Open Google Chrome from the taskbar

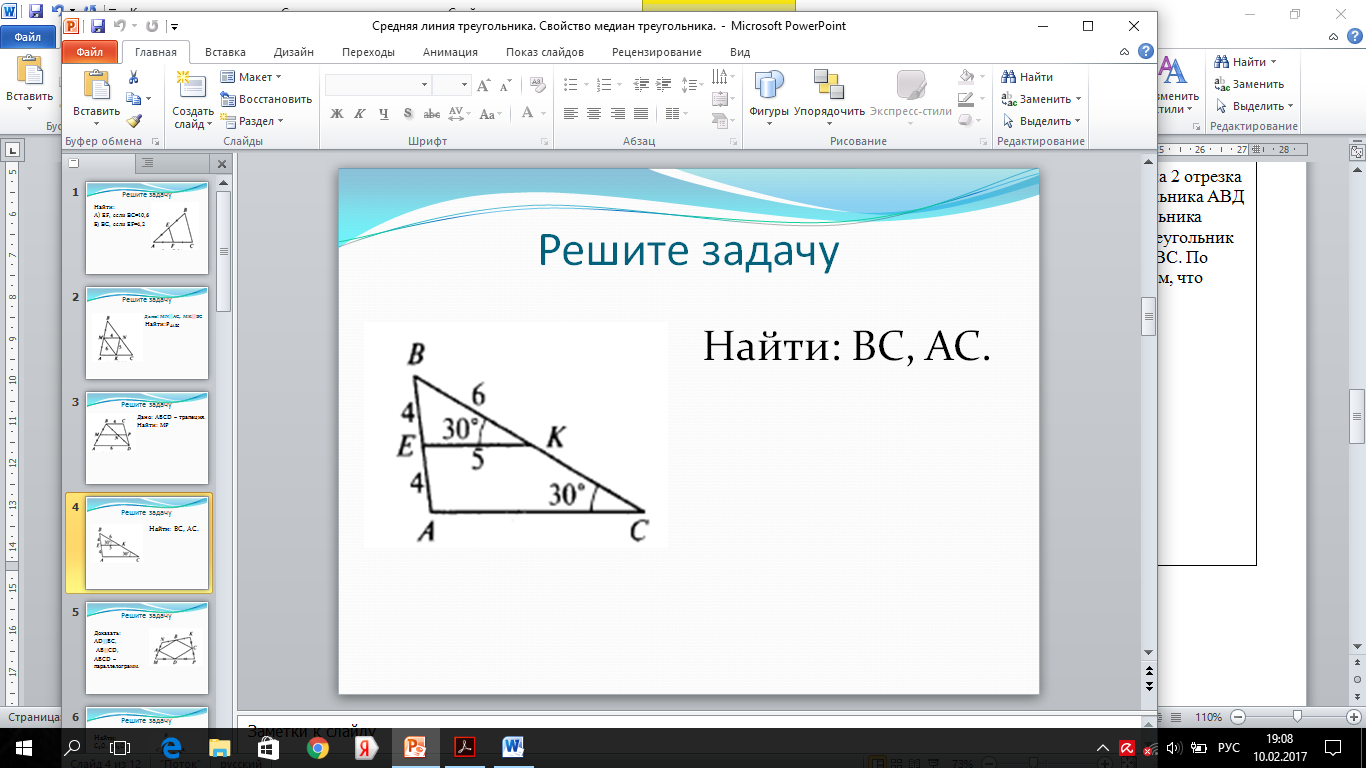tap(317, 747)
